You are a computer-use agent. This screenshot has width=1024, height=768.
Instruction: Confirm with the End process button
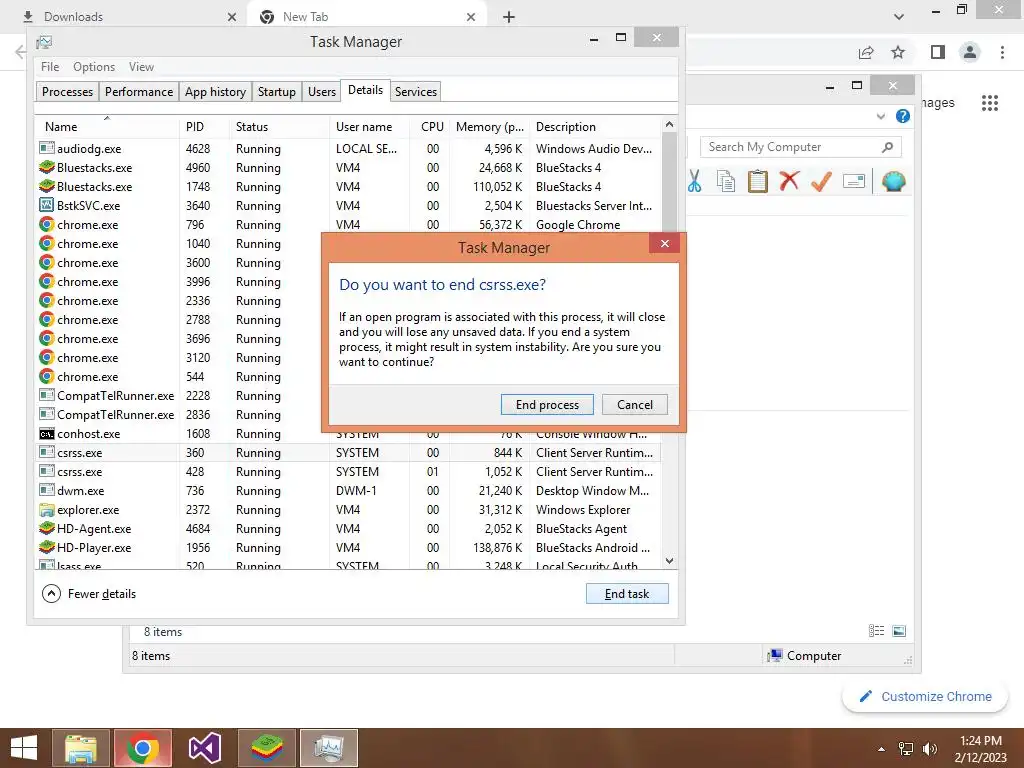click(547, 404)
